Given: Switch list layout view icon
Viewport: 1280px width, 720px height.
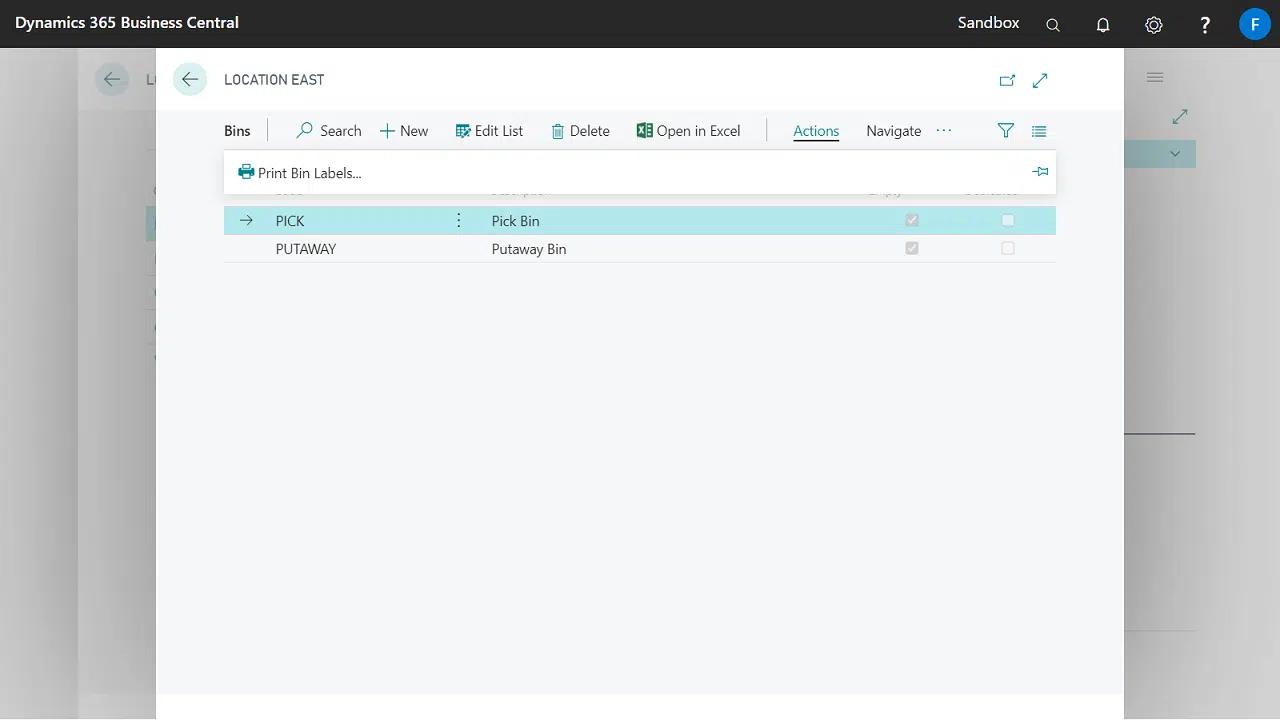Looking at the screenshot, I should point(1039,131).
